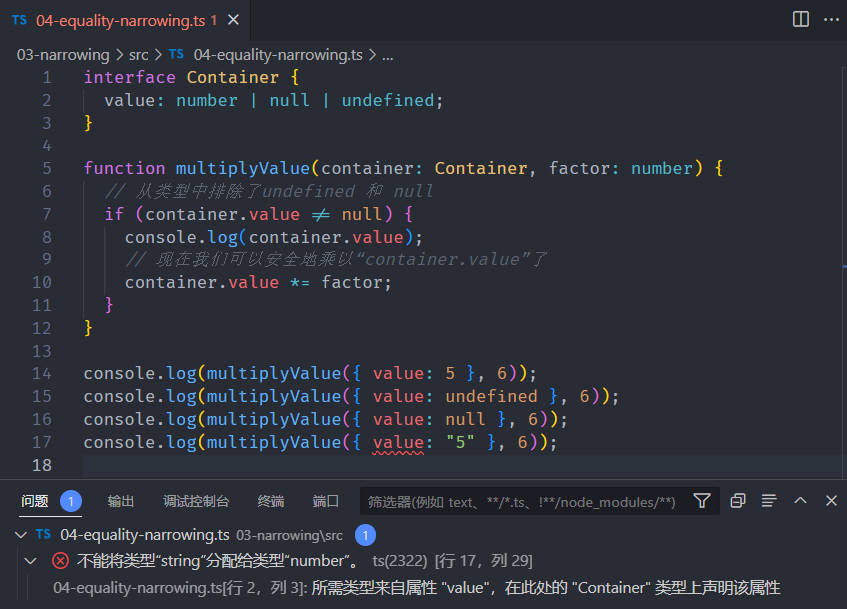Switch to the 问题 problems tab
Image resolution: width=847 pixels, height=609 pixels.
coord(35,501)
